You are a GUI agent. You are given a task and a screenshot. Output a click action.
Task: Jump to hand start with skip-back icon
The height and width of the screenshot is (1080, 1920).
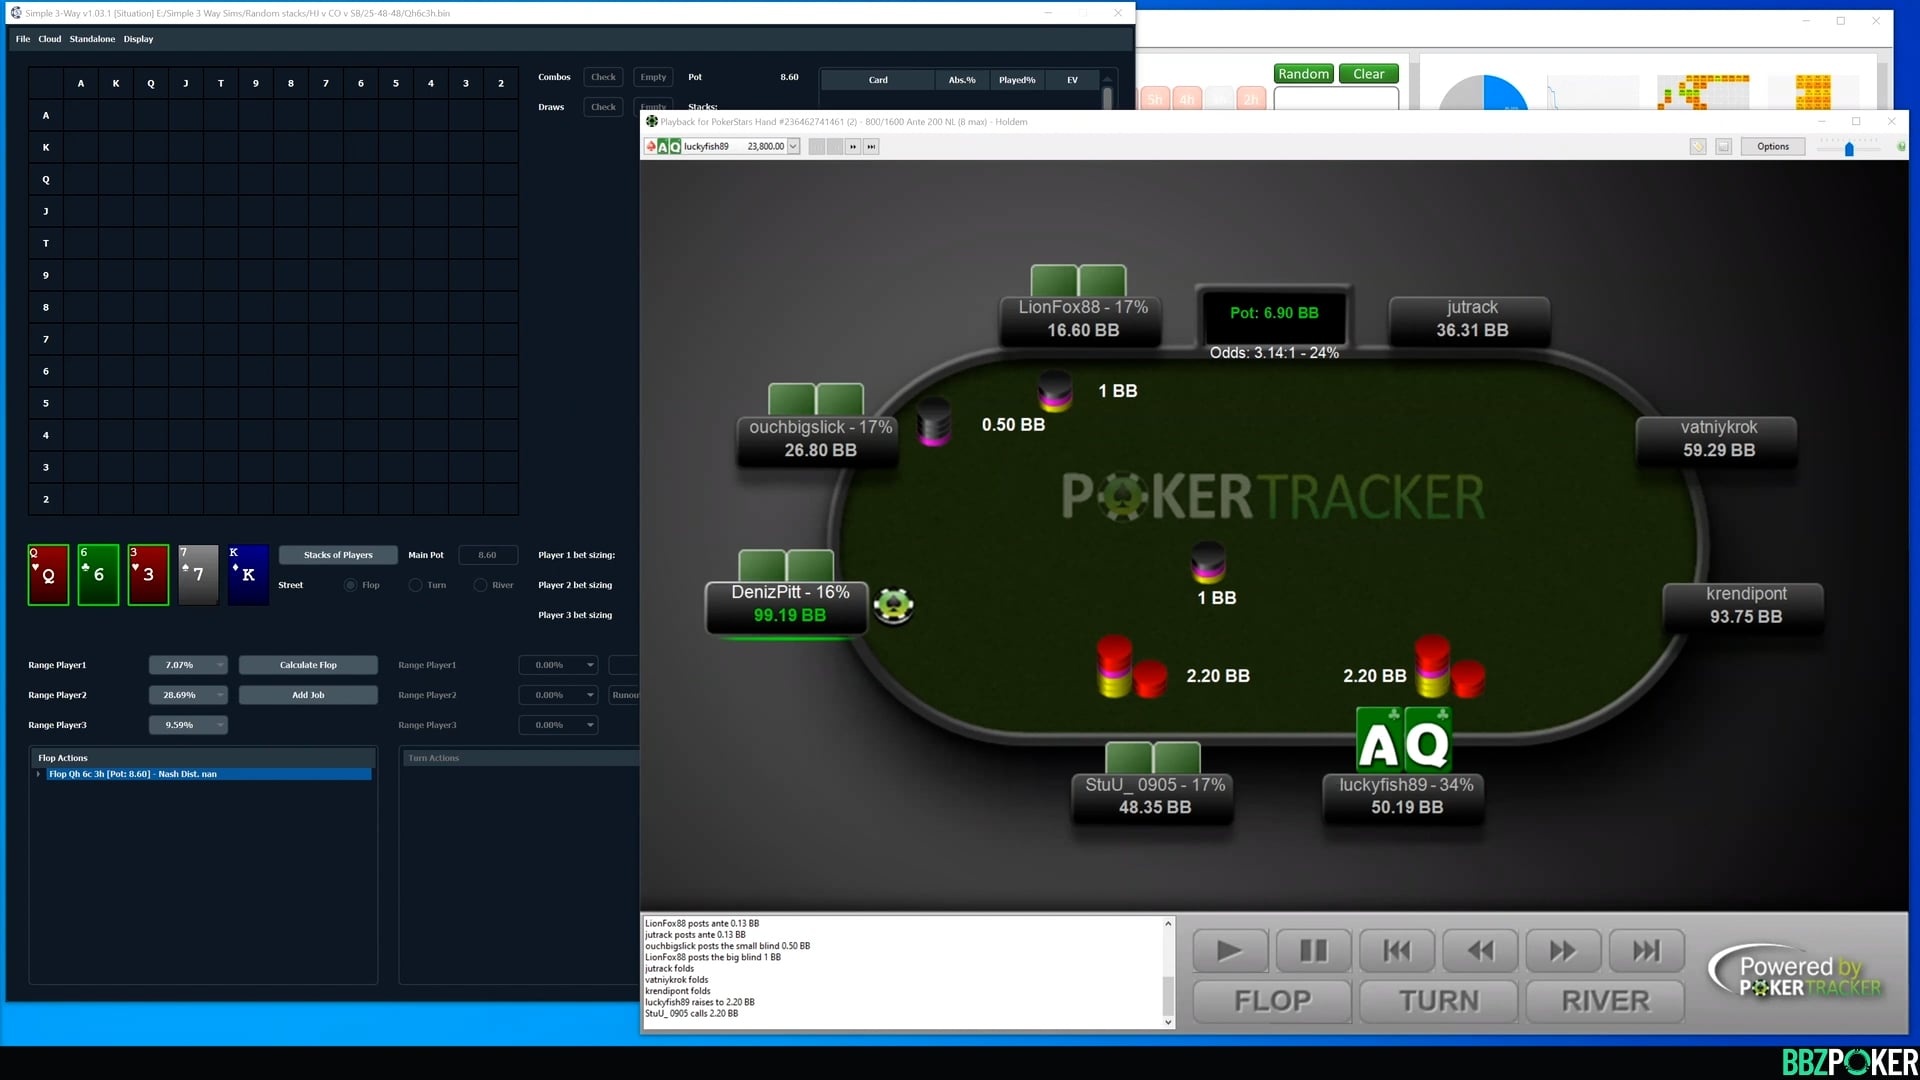tap(1397, 950)
